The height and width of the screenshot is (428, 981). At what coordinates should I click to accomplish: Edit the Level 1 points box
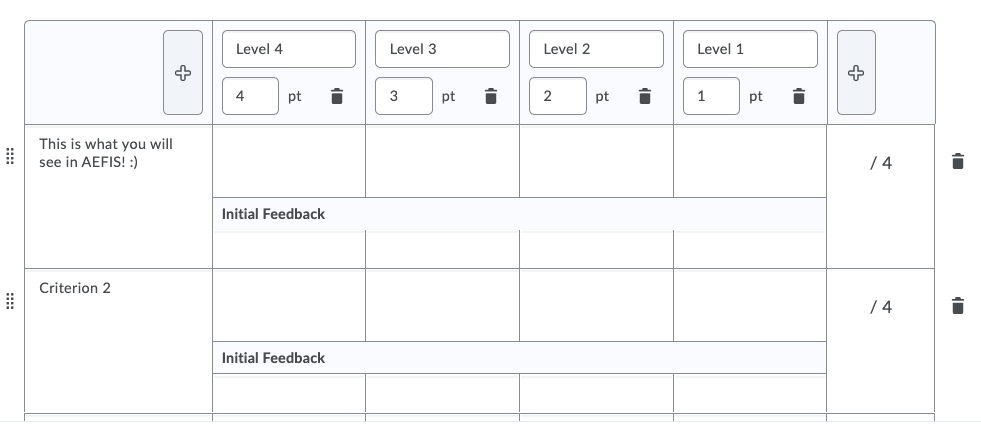712,97
